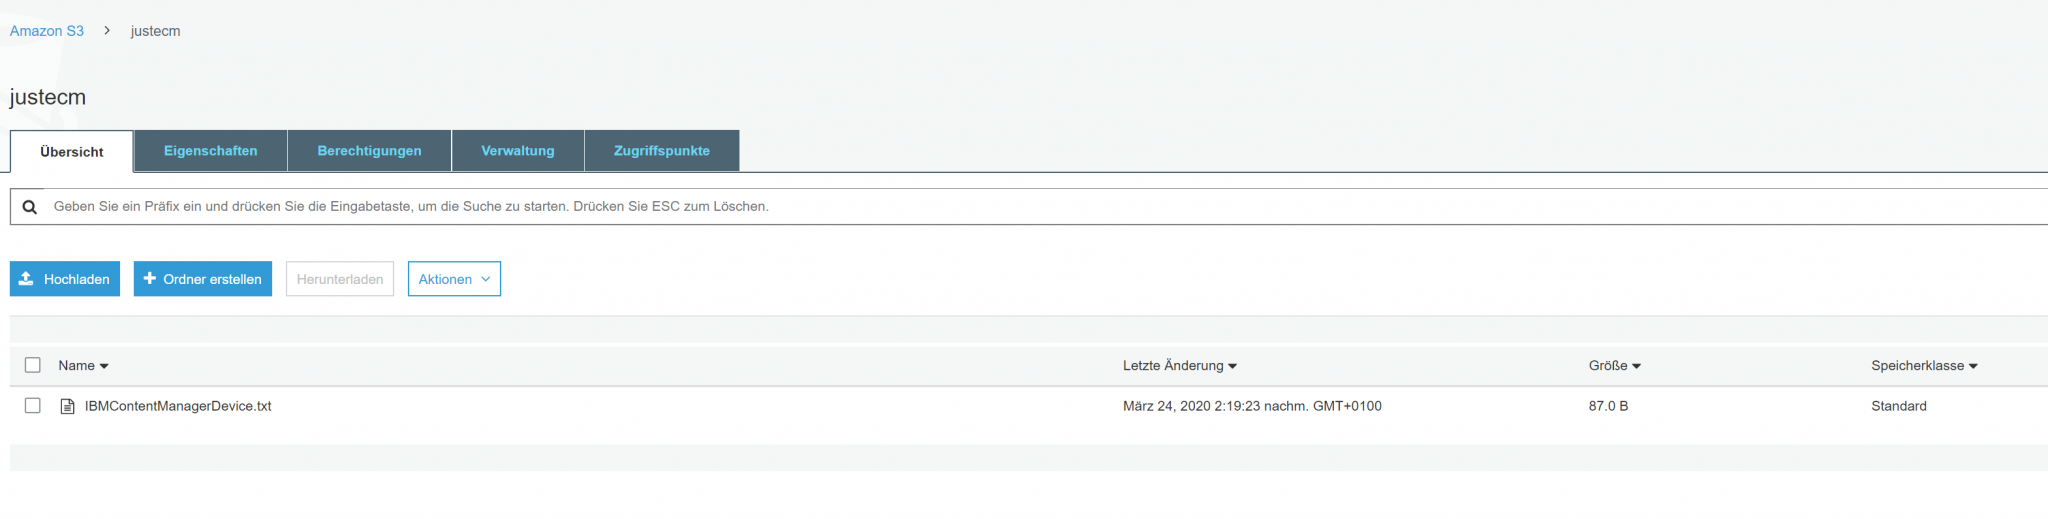Check the IBMContentManagerDevice.txt row checkbox

pos(33,405)
